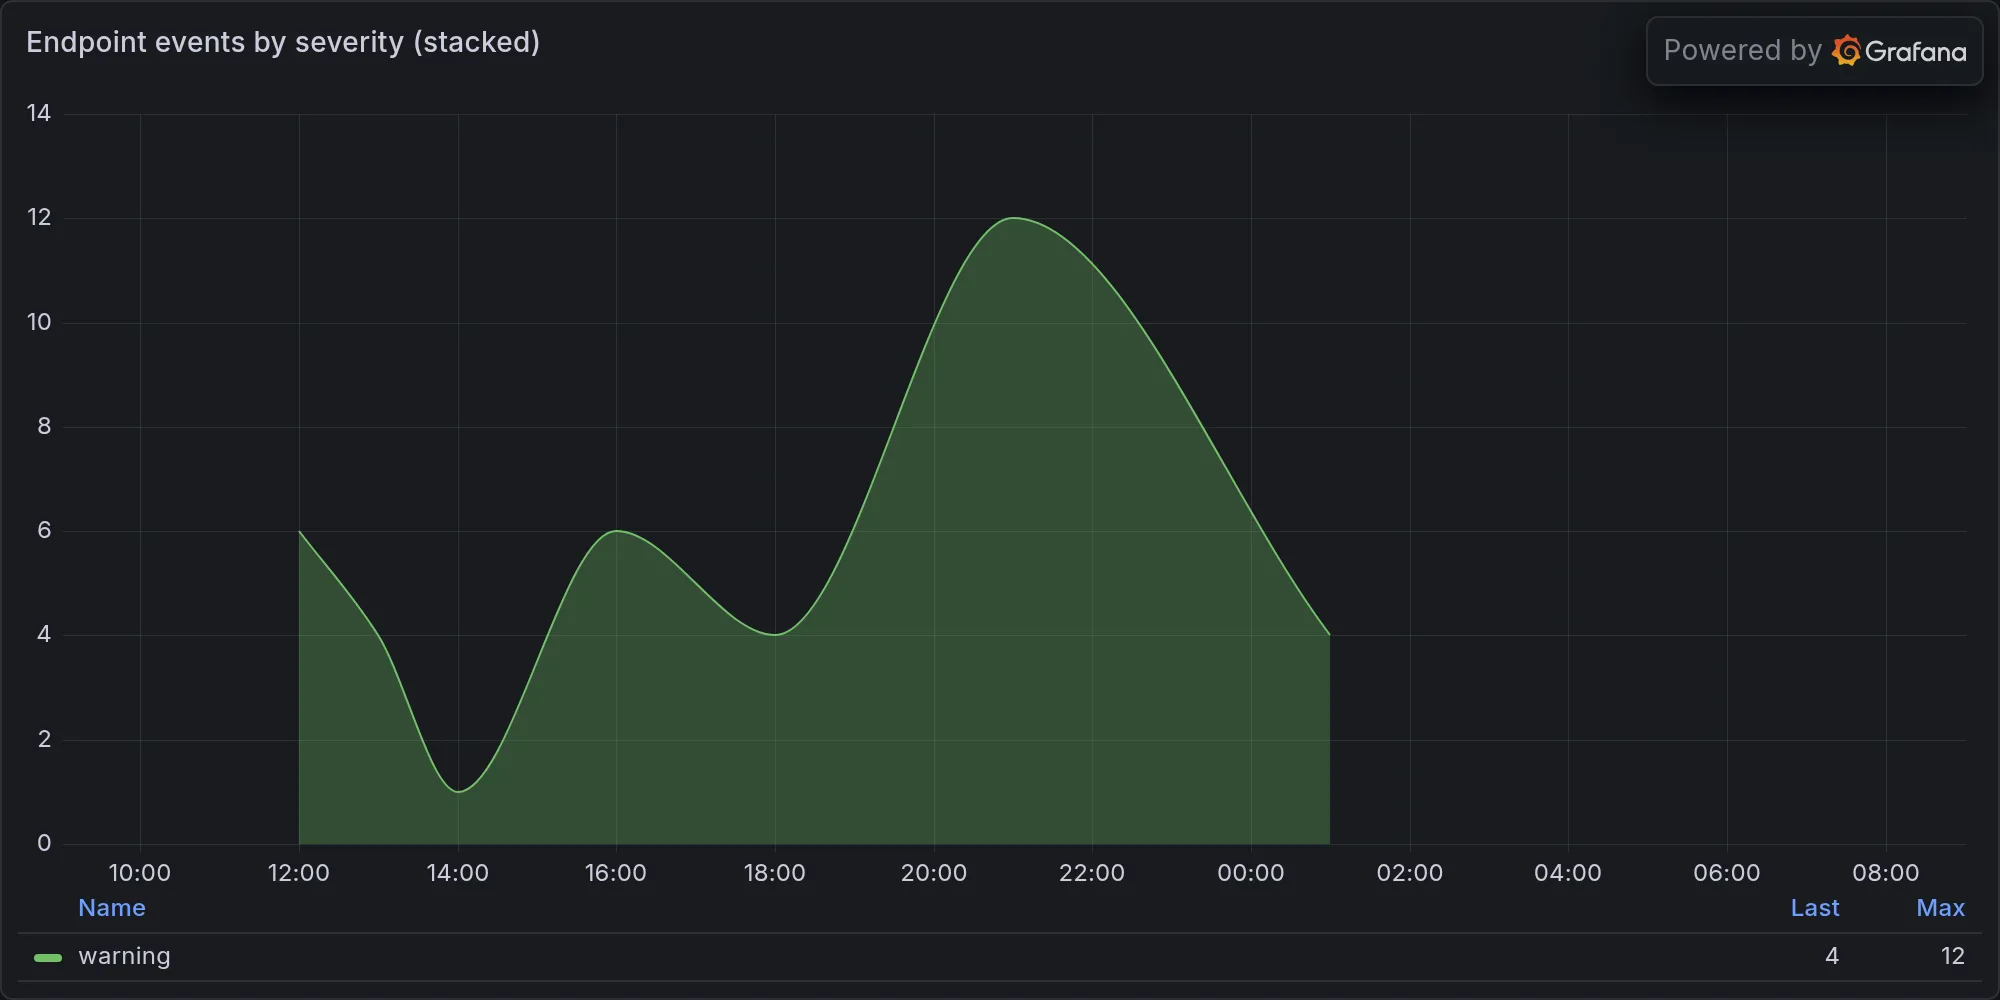Sort legend by Max column header

1940,908
